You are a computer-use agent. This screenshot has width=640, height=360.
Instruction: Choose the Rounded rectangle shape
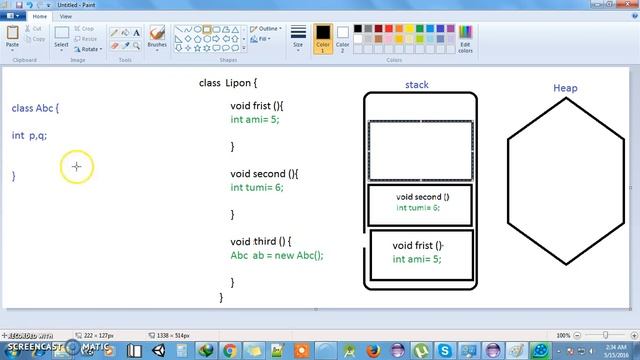point(216,29)
